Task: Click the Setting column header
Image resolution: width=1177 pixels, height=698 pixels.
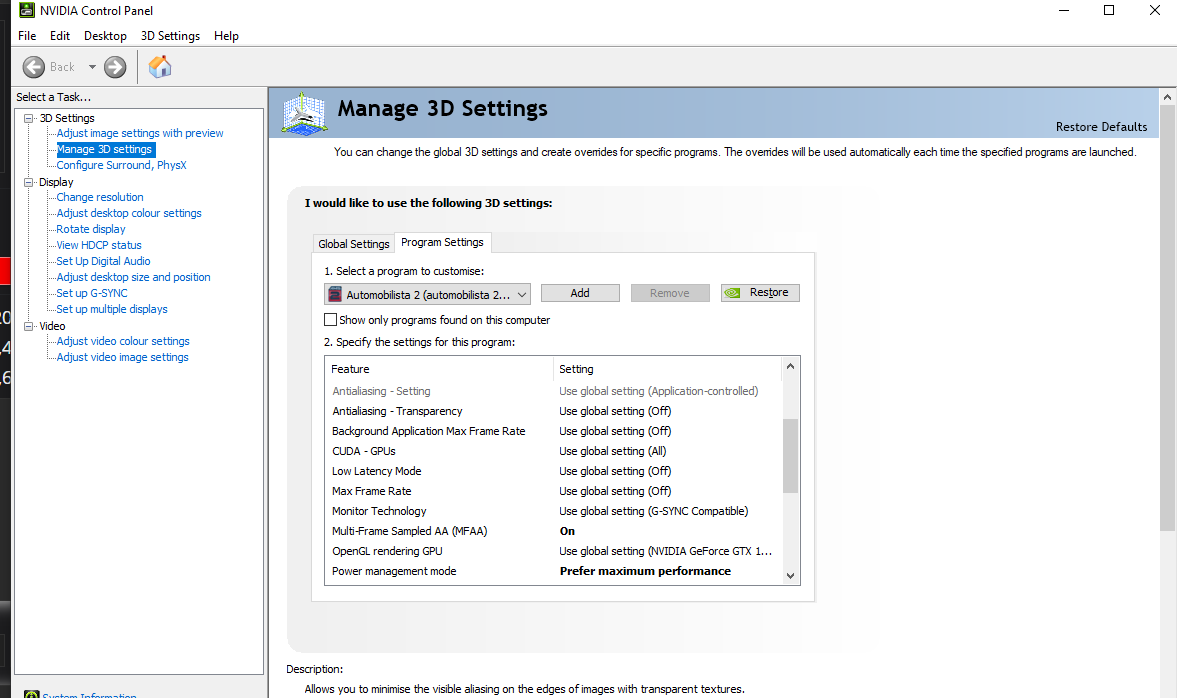Action: 668,369
